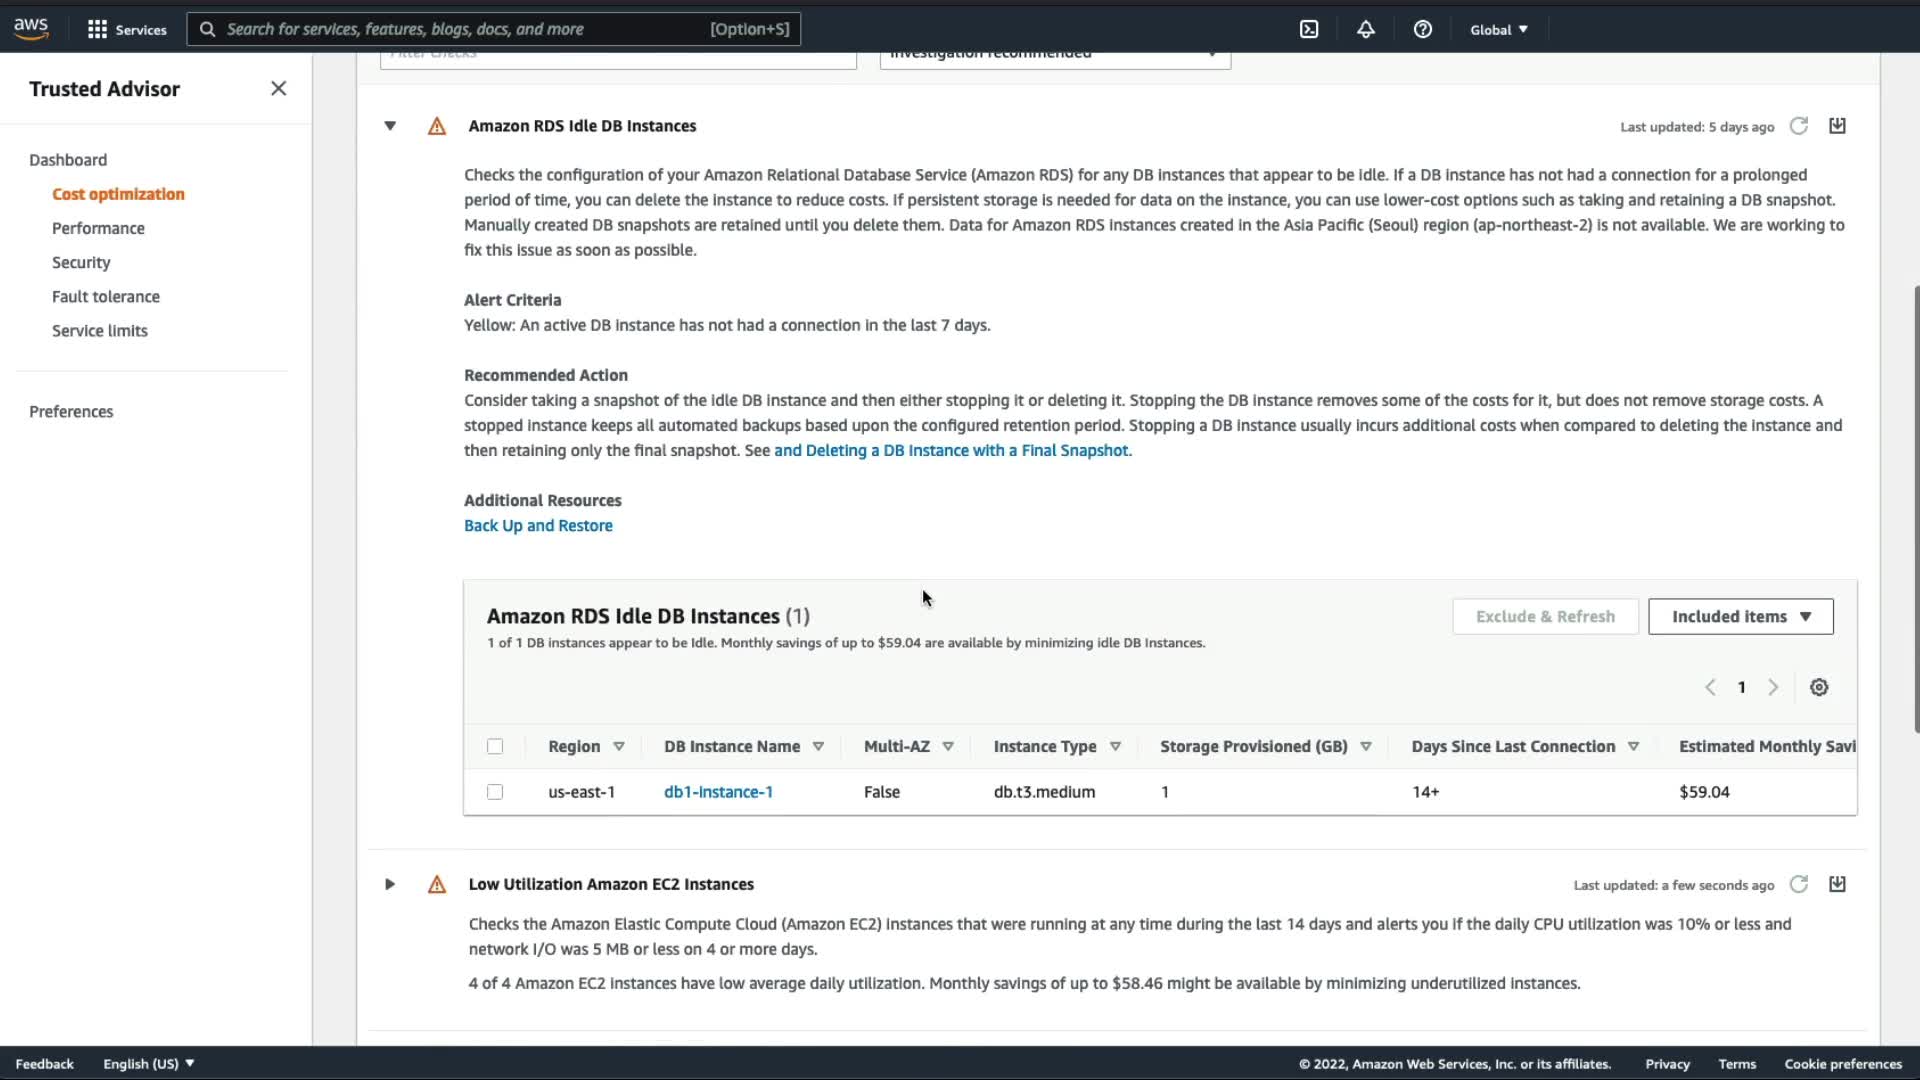Refresh the RDS Idle DB Instances check
Screen dimensions: 1920x1080
[x=1798, y=126]
